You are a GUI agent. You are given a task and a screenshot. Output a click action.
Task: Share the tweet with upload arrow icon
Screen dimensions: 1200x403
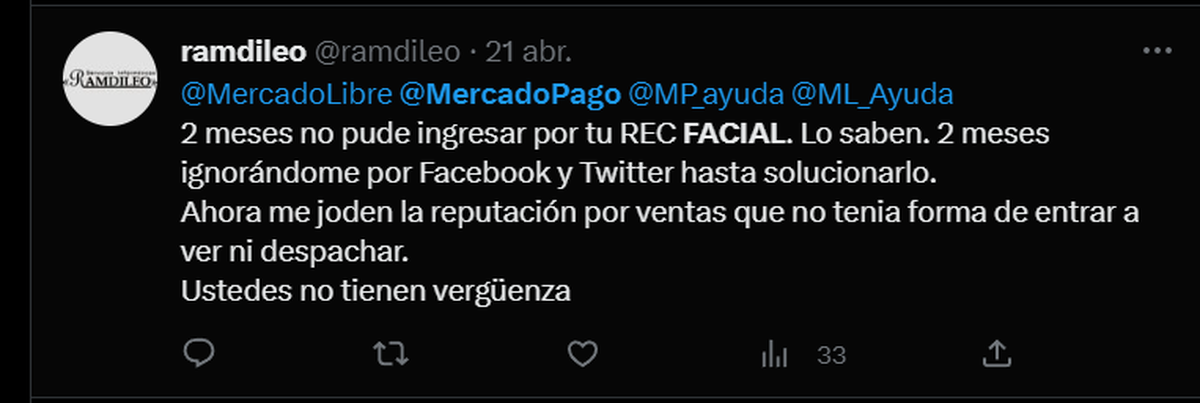coord(996,353)
